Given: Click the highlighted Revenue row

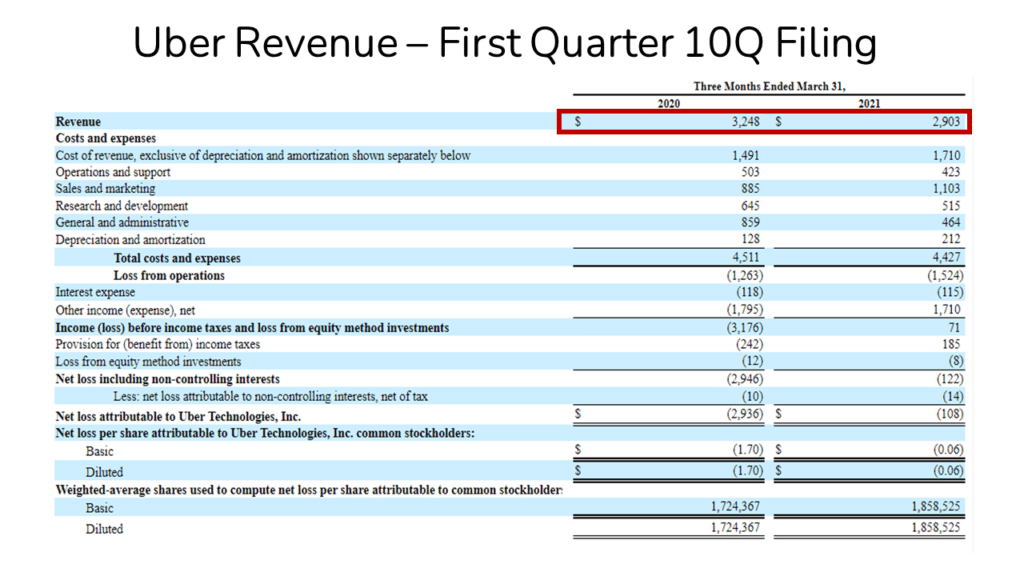Looking at the screenshot, I should coord(766,121).
